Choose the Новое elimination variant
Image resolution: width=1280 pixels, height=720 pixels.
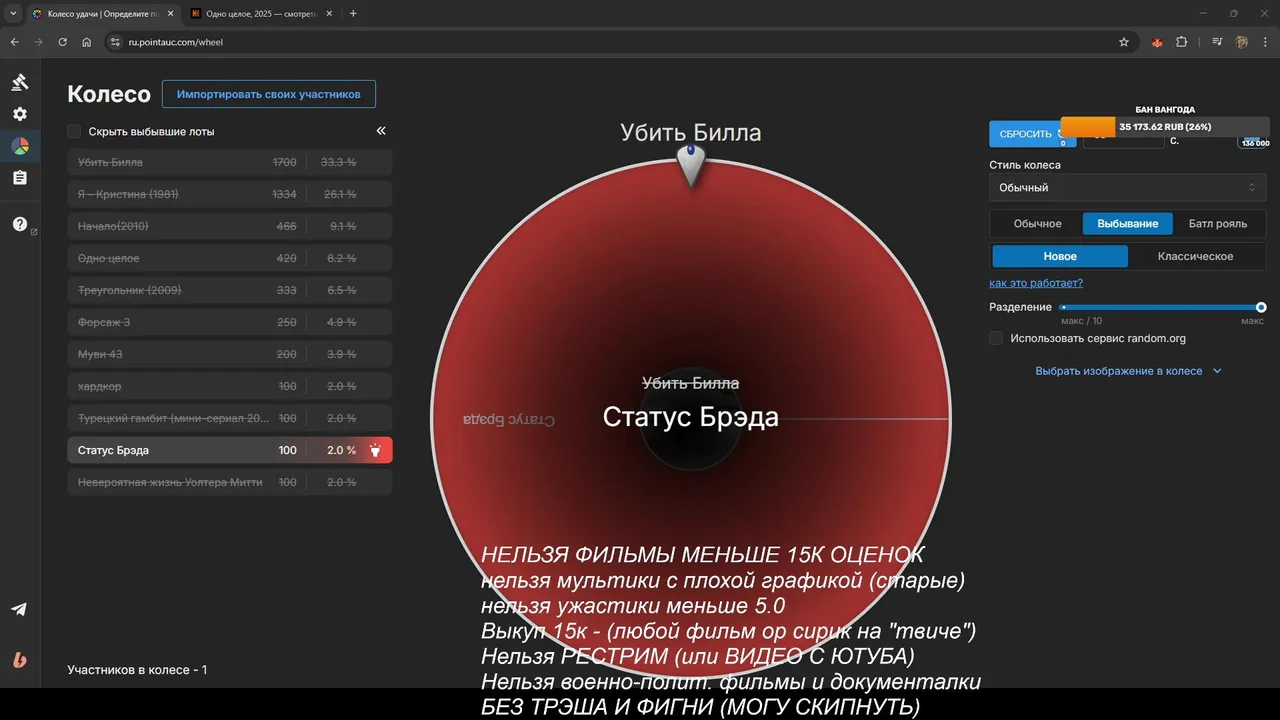[1060, 256]
